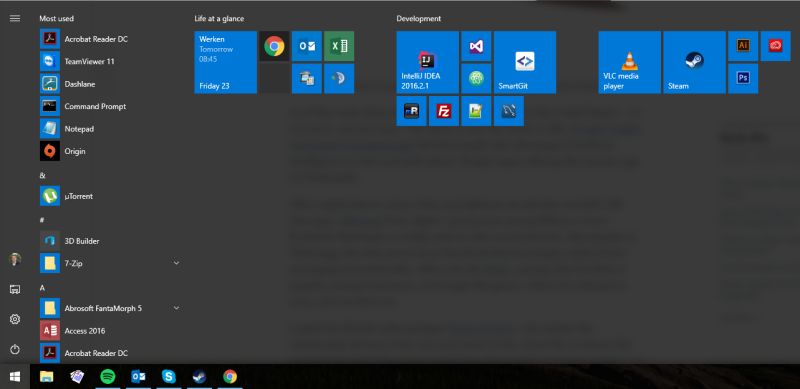The height and width of the screenshot is (389, 800).
Task: Expand the Abrosoft FantaMorph 5 folder chevron
Action: 177,308
